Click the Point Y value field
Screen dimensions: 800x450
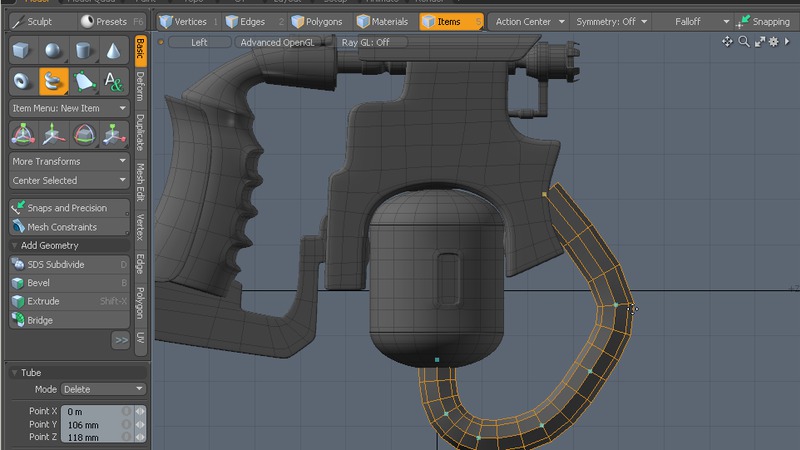[x=90, y=424]
